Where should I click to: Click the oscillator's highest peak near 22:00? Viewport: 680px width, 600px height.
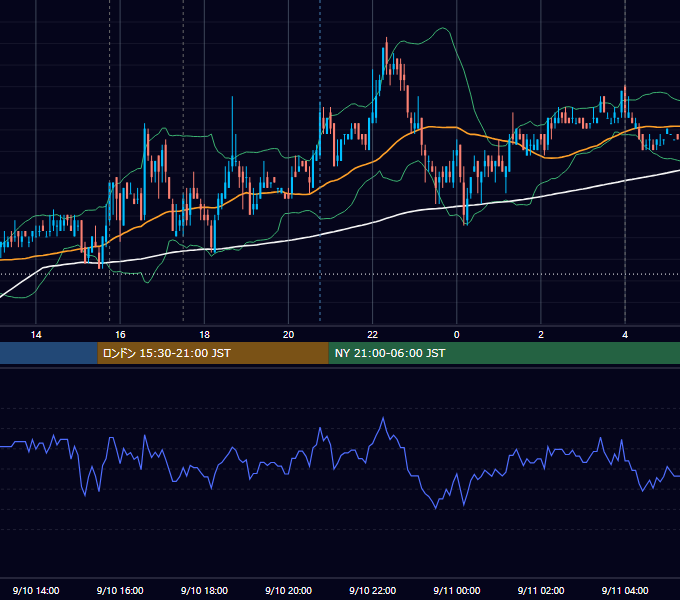(x=383, y=418)
